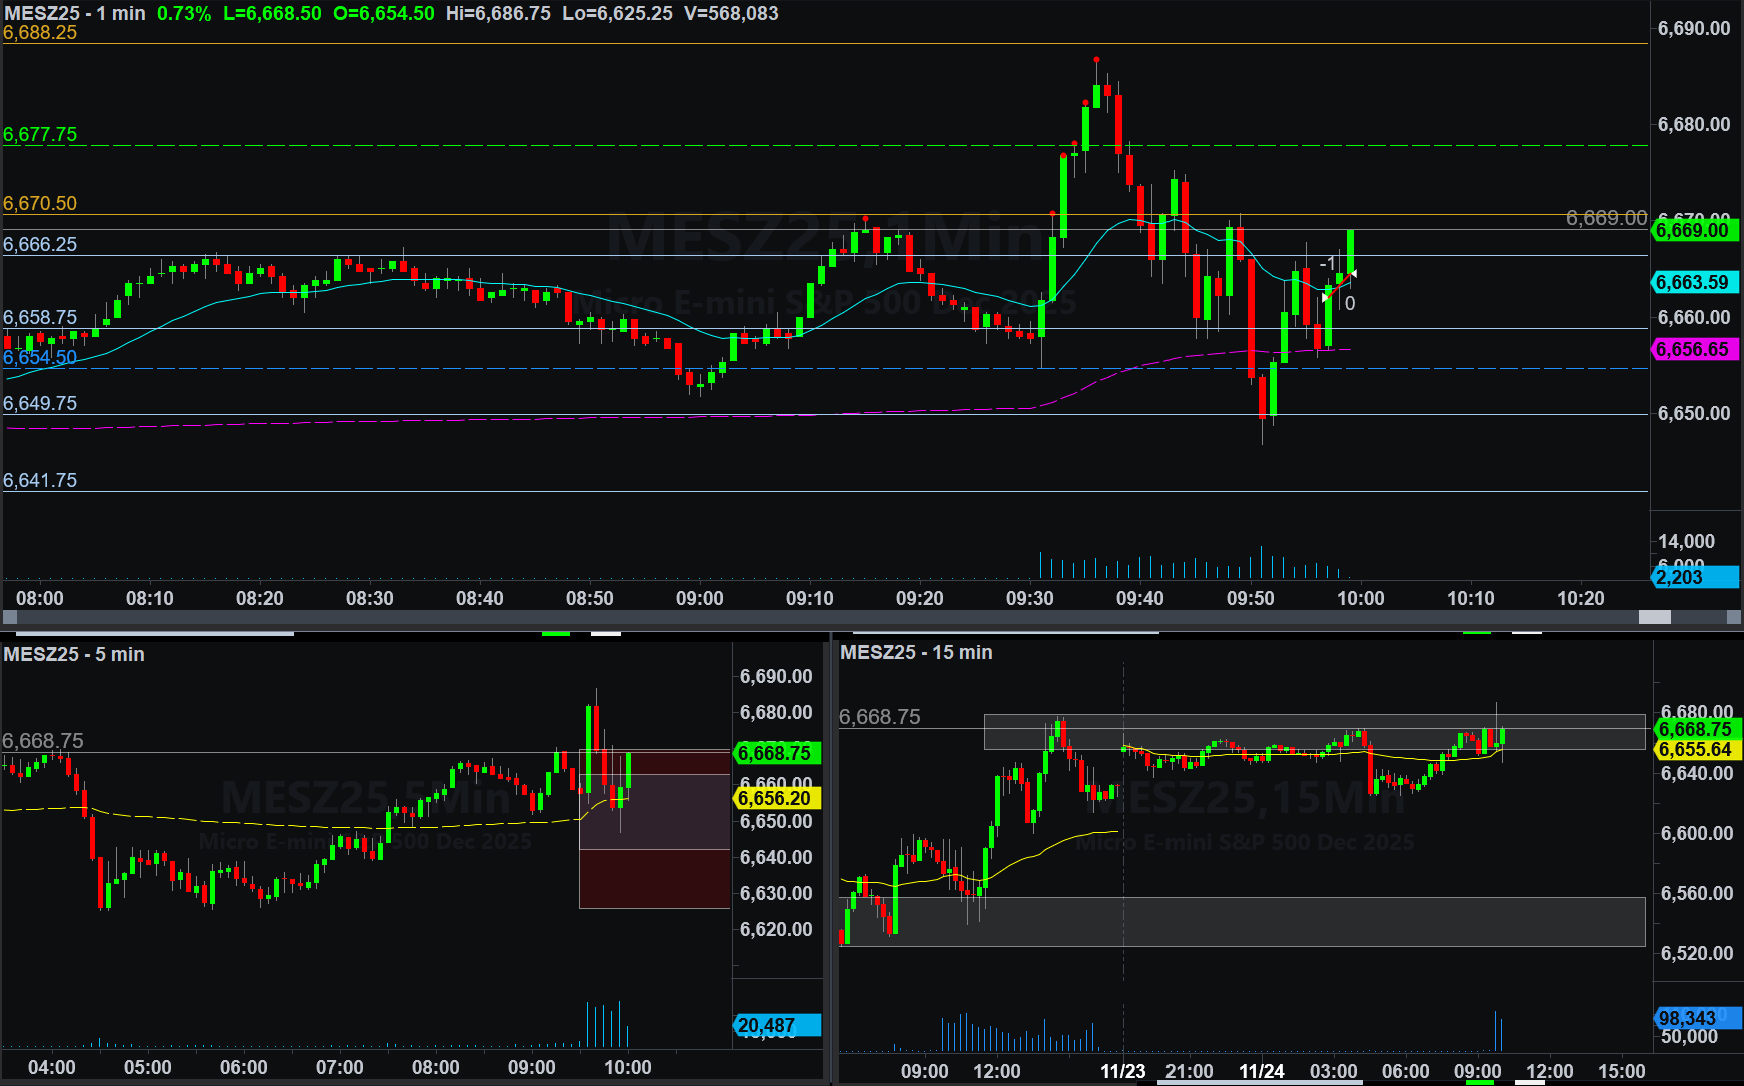Viewport: 1744px width, 1086px height.
Task: Click the 6,670.50 orange horizontal level label
Action: coord(40,204)
